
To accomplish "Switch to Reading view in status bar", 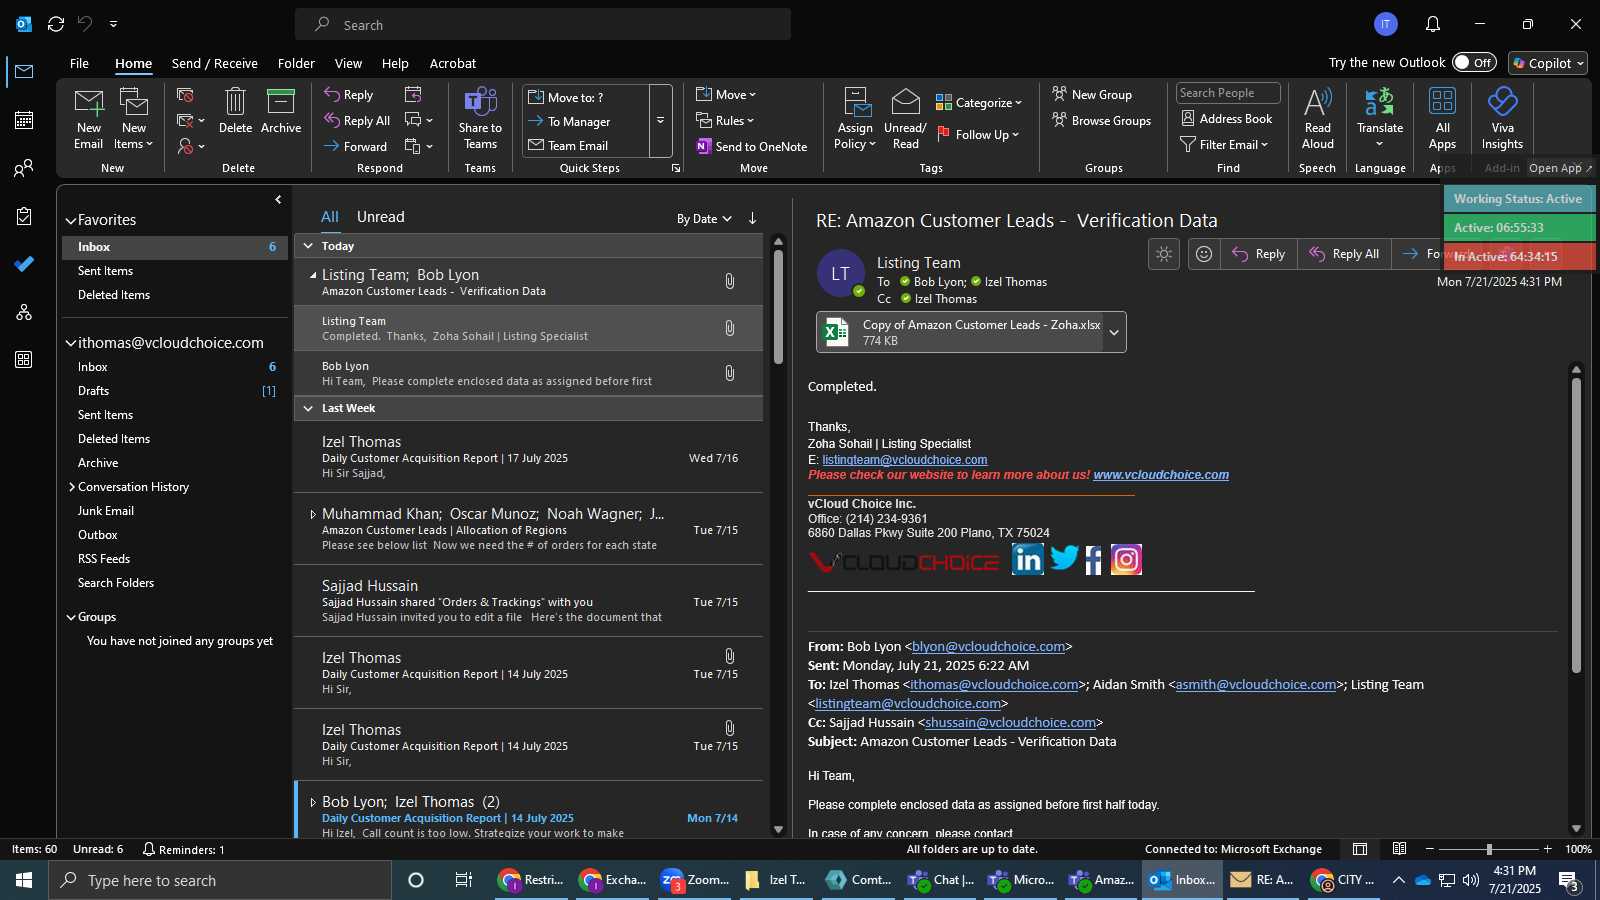I will click(1400, 849).
